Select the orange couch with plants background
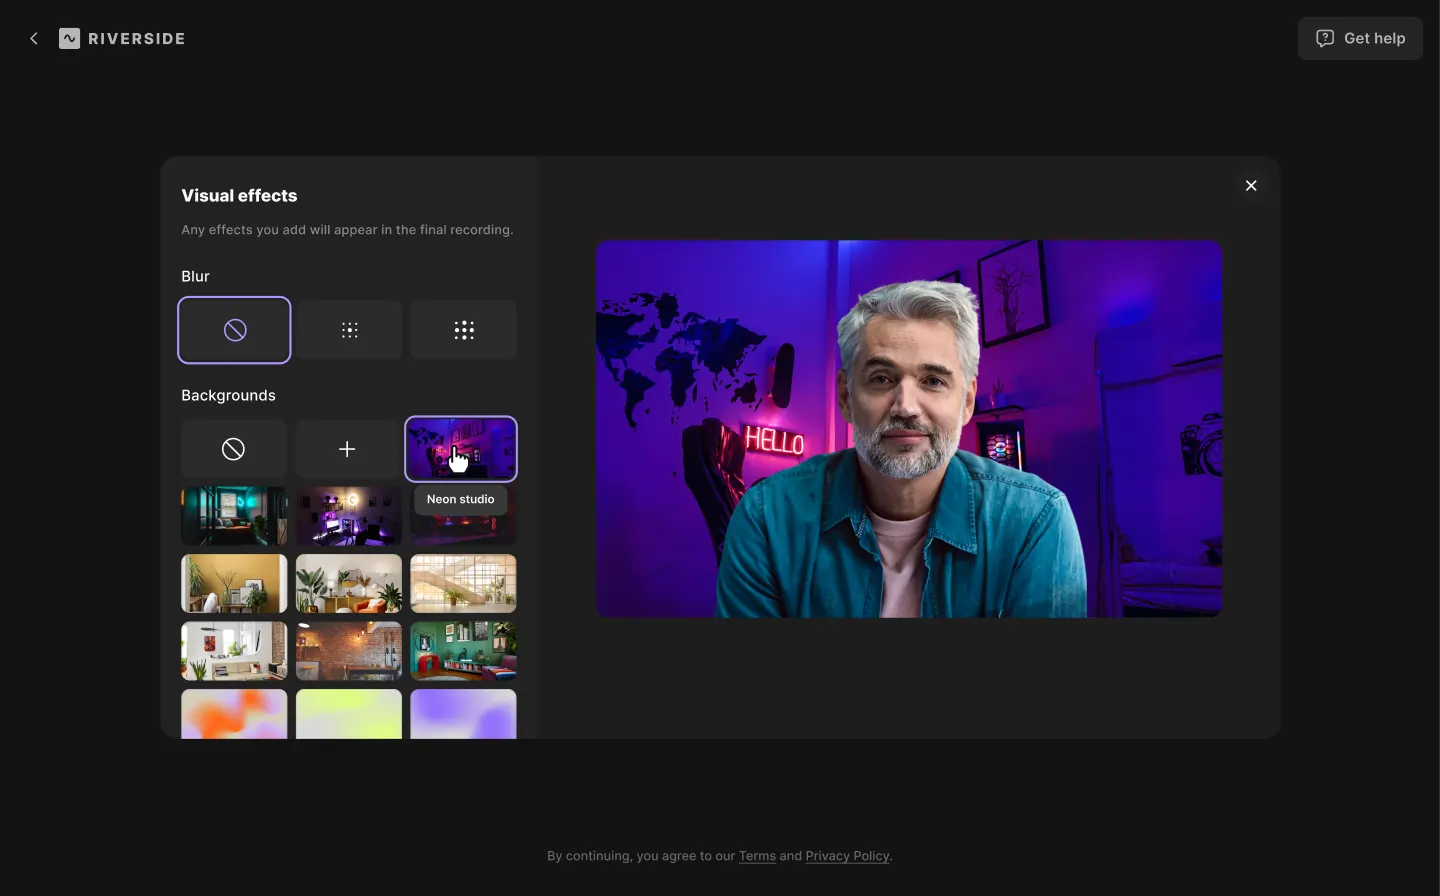Viewport: 1440px width, 896px height. [347, 583]
